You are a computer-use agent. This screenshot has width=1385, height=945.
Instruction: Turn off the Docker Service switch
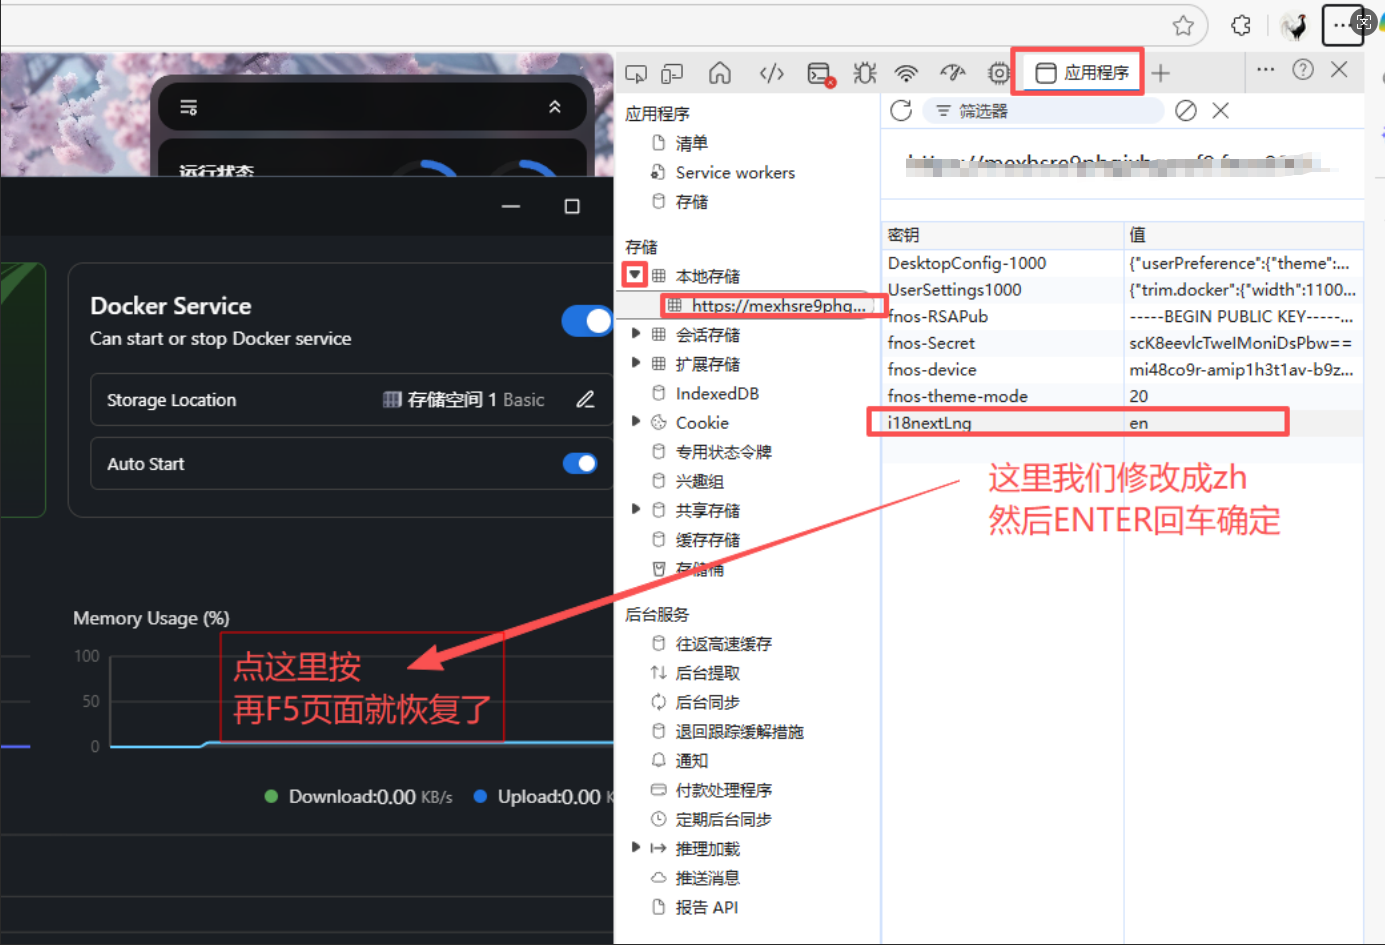[x=587, y=321]
